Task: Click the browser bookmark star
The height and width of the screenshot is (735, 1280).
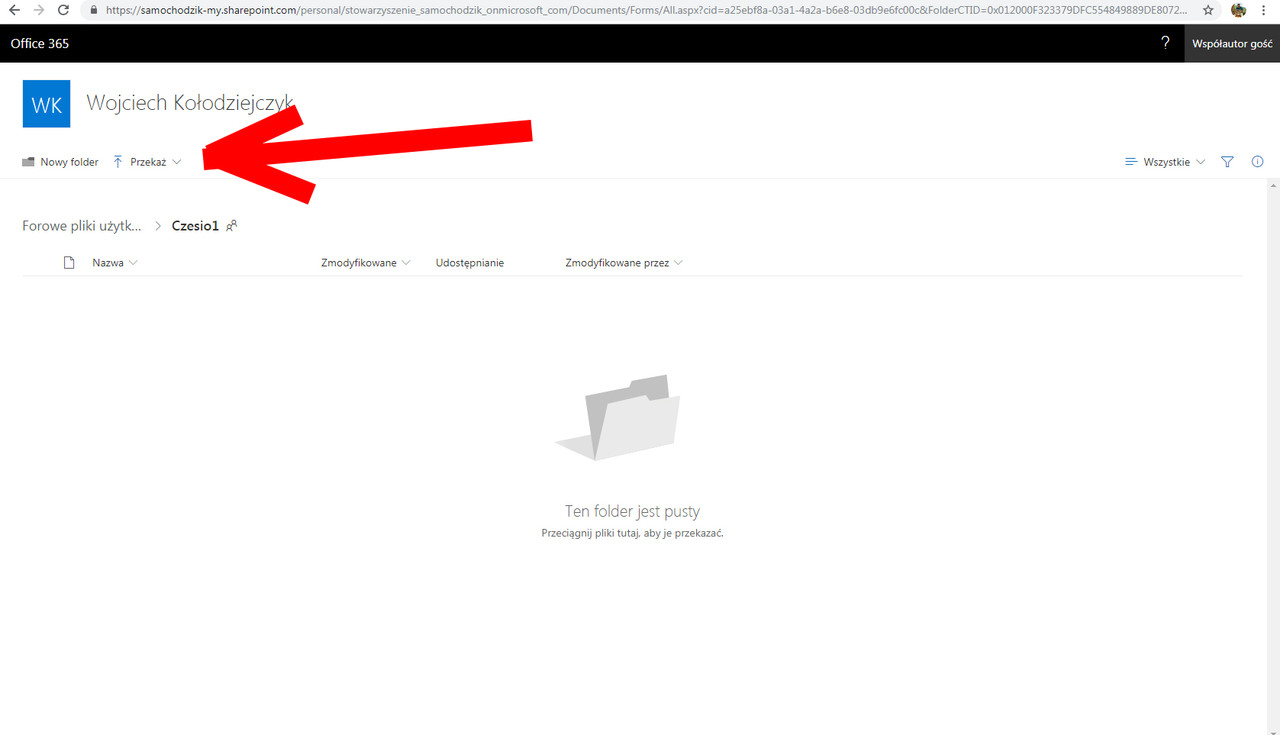Action: (x=1207, y=10)
